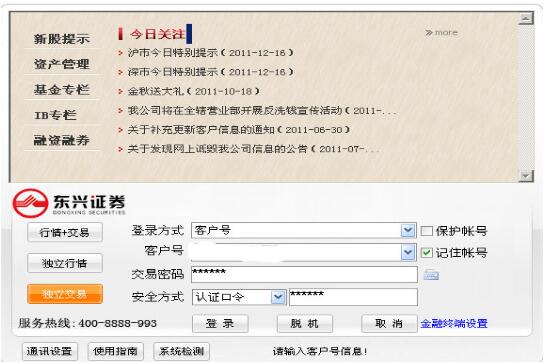This screenshot has width=548, height=364.
Task: Open 关于发现网上诋毁我公司信息的公告
Action: 254,149
